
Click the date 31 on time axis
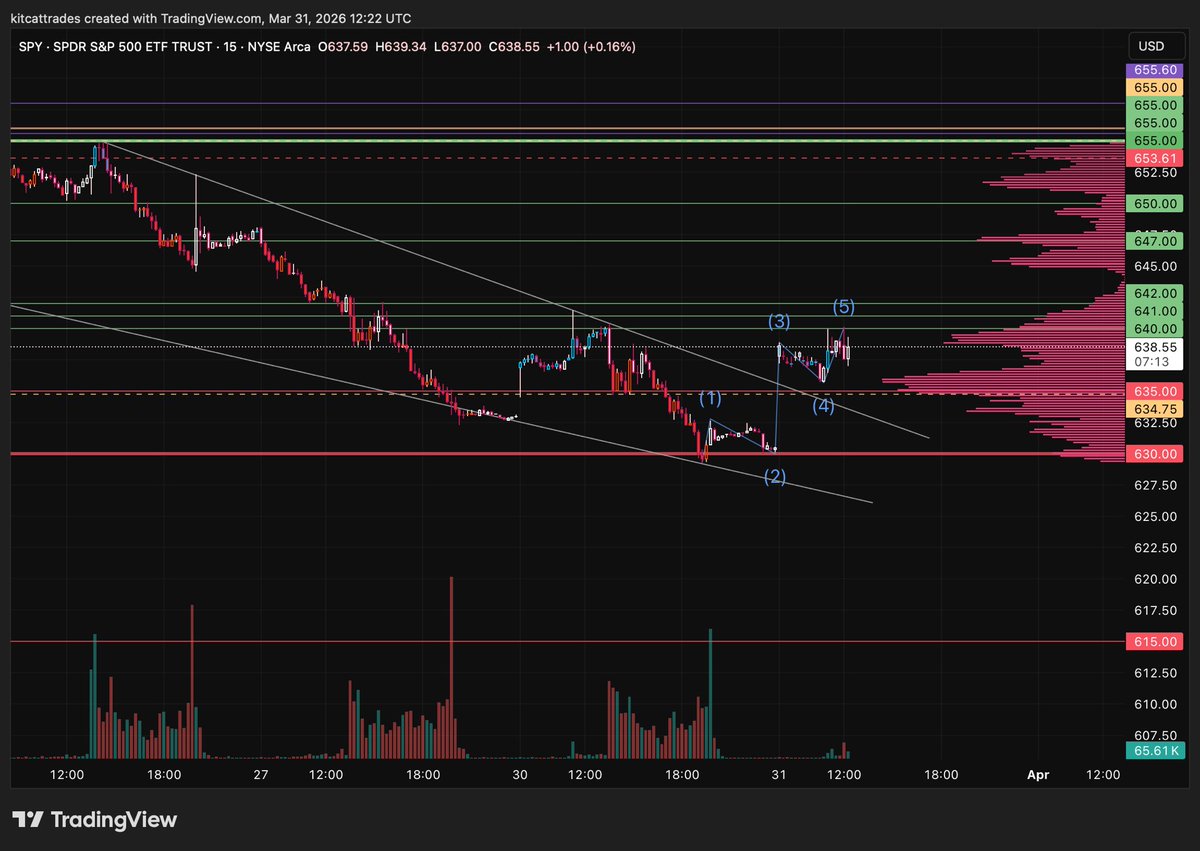[779, 775]
